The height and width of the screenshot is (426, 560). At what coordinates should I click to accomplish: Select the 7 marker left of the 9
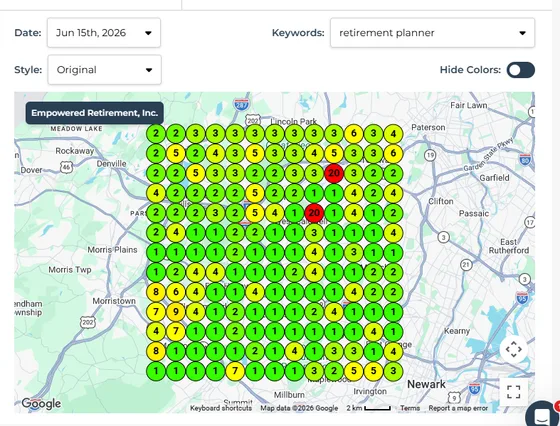156,312
